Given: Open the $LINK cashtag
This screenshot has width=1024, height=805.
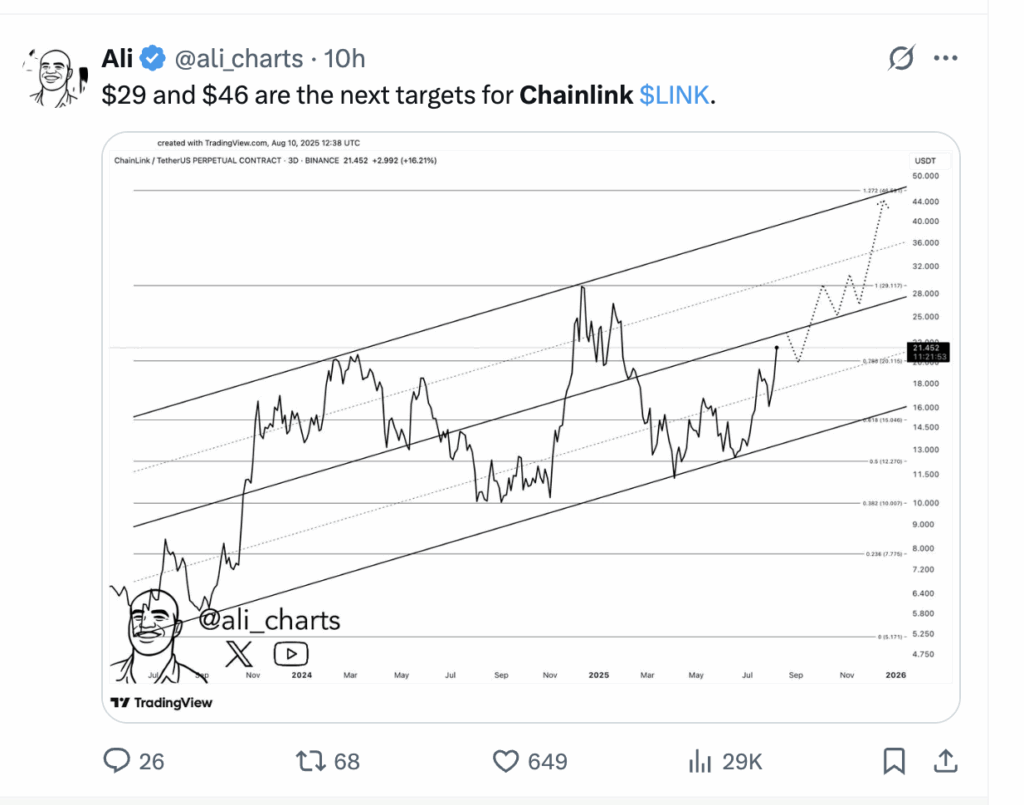Looking at the screenshot, I should [674, 95].
